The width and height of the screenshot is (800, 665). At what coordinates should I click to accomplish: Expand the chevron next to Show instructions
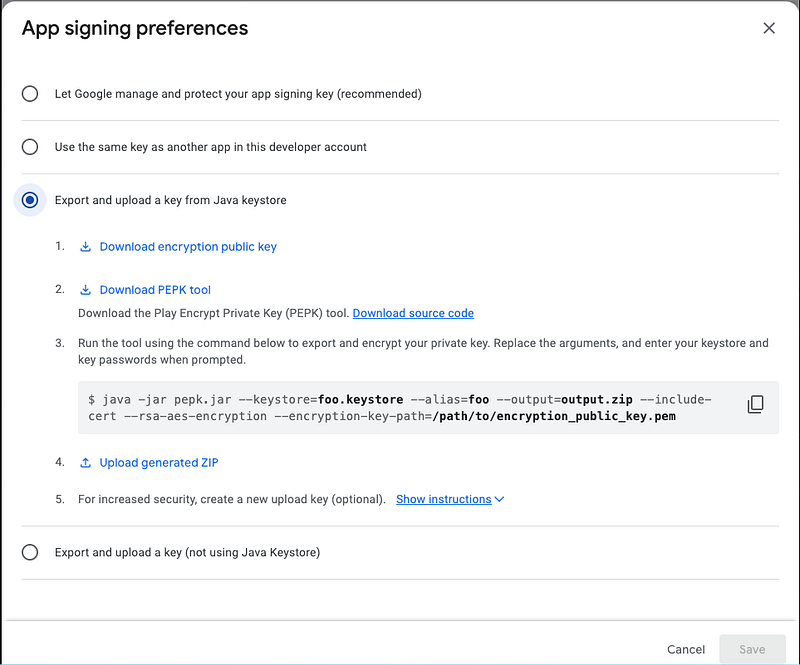tap(499, 499)
